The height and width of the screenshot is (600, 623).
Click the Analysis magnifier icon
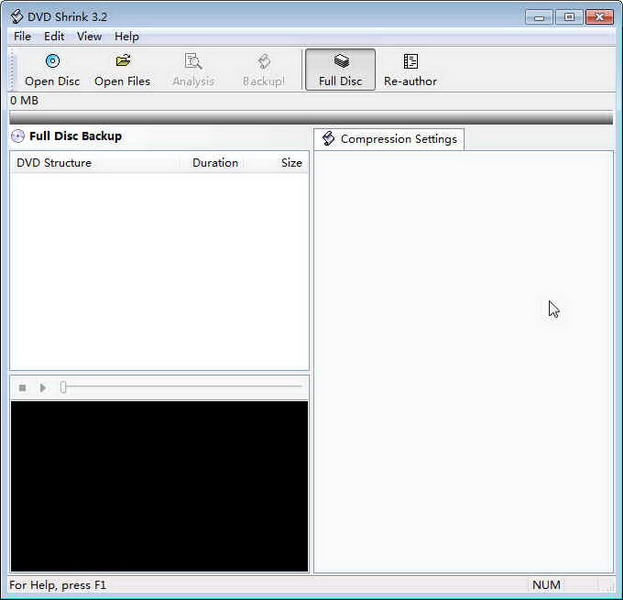[x=193, y=61]
